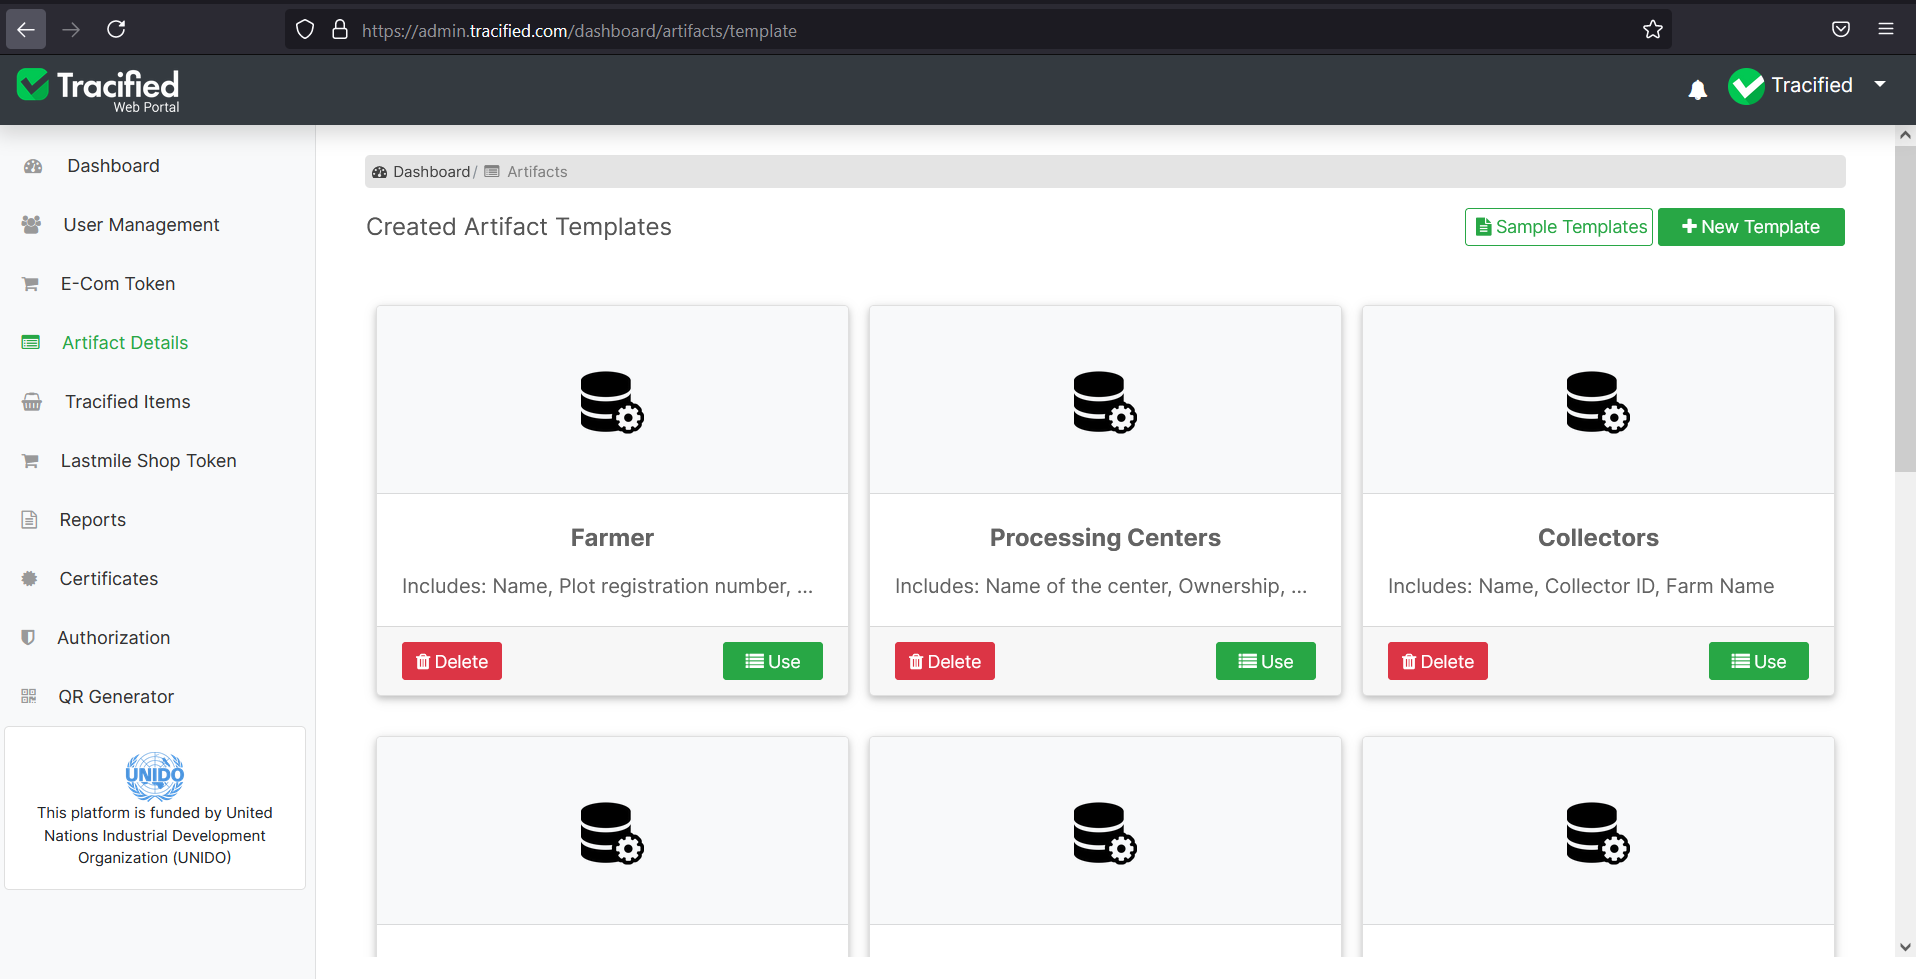This screenshot has width=1916, height=979.
Task: Click the Dashboard breadcrumb link
Action: click(x=431, y=172)
